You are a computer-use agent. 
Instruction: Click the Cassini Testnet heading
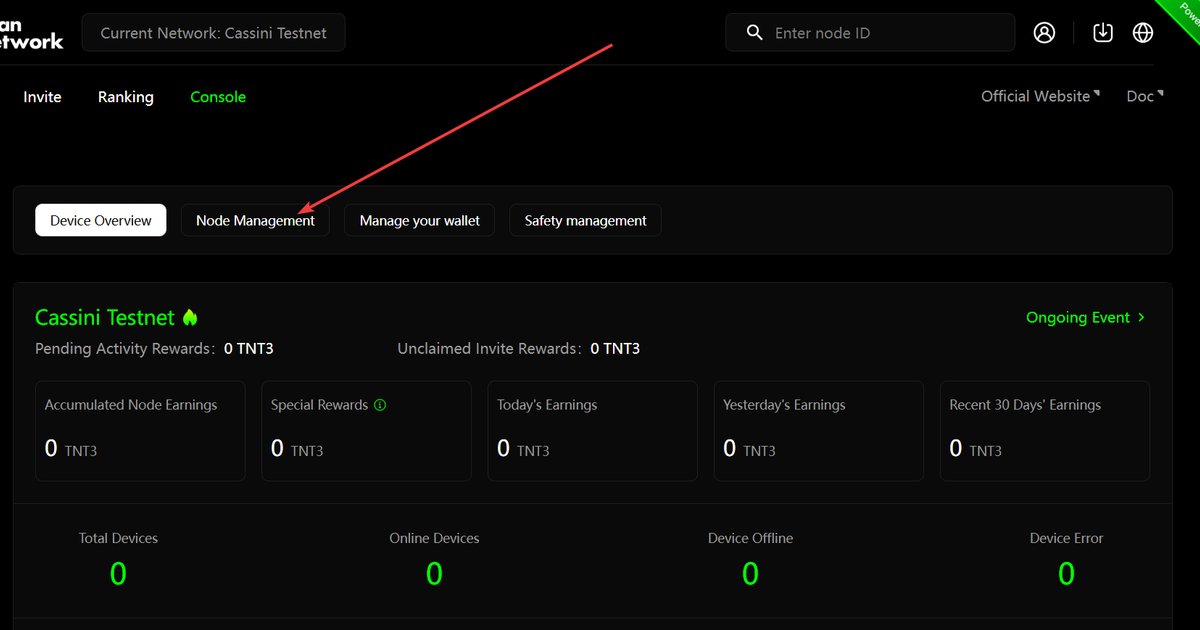click(104, 317)
